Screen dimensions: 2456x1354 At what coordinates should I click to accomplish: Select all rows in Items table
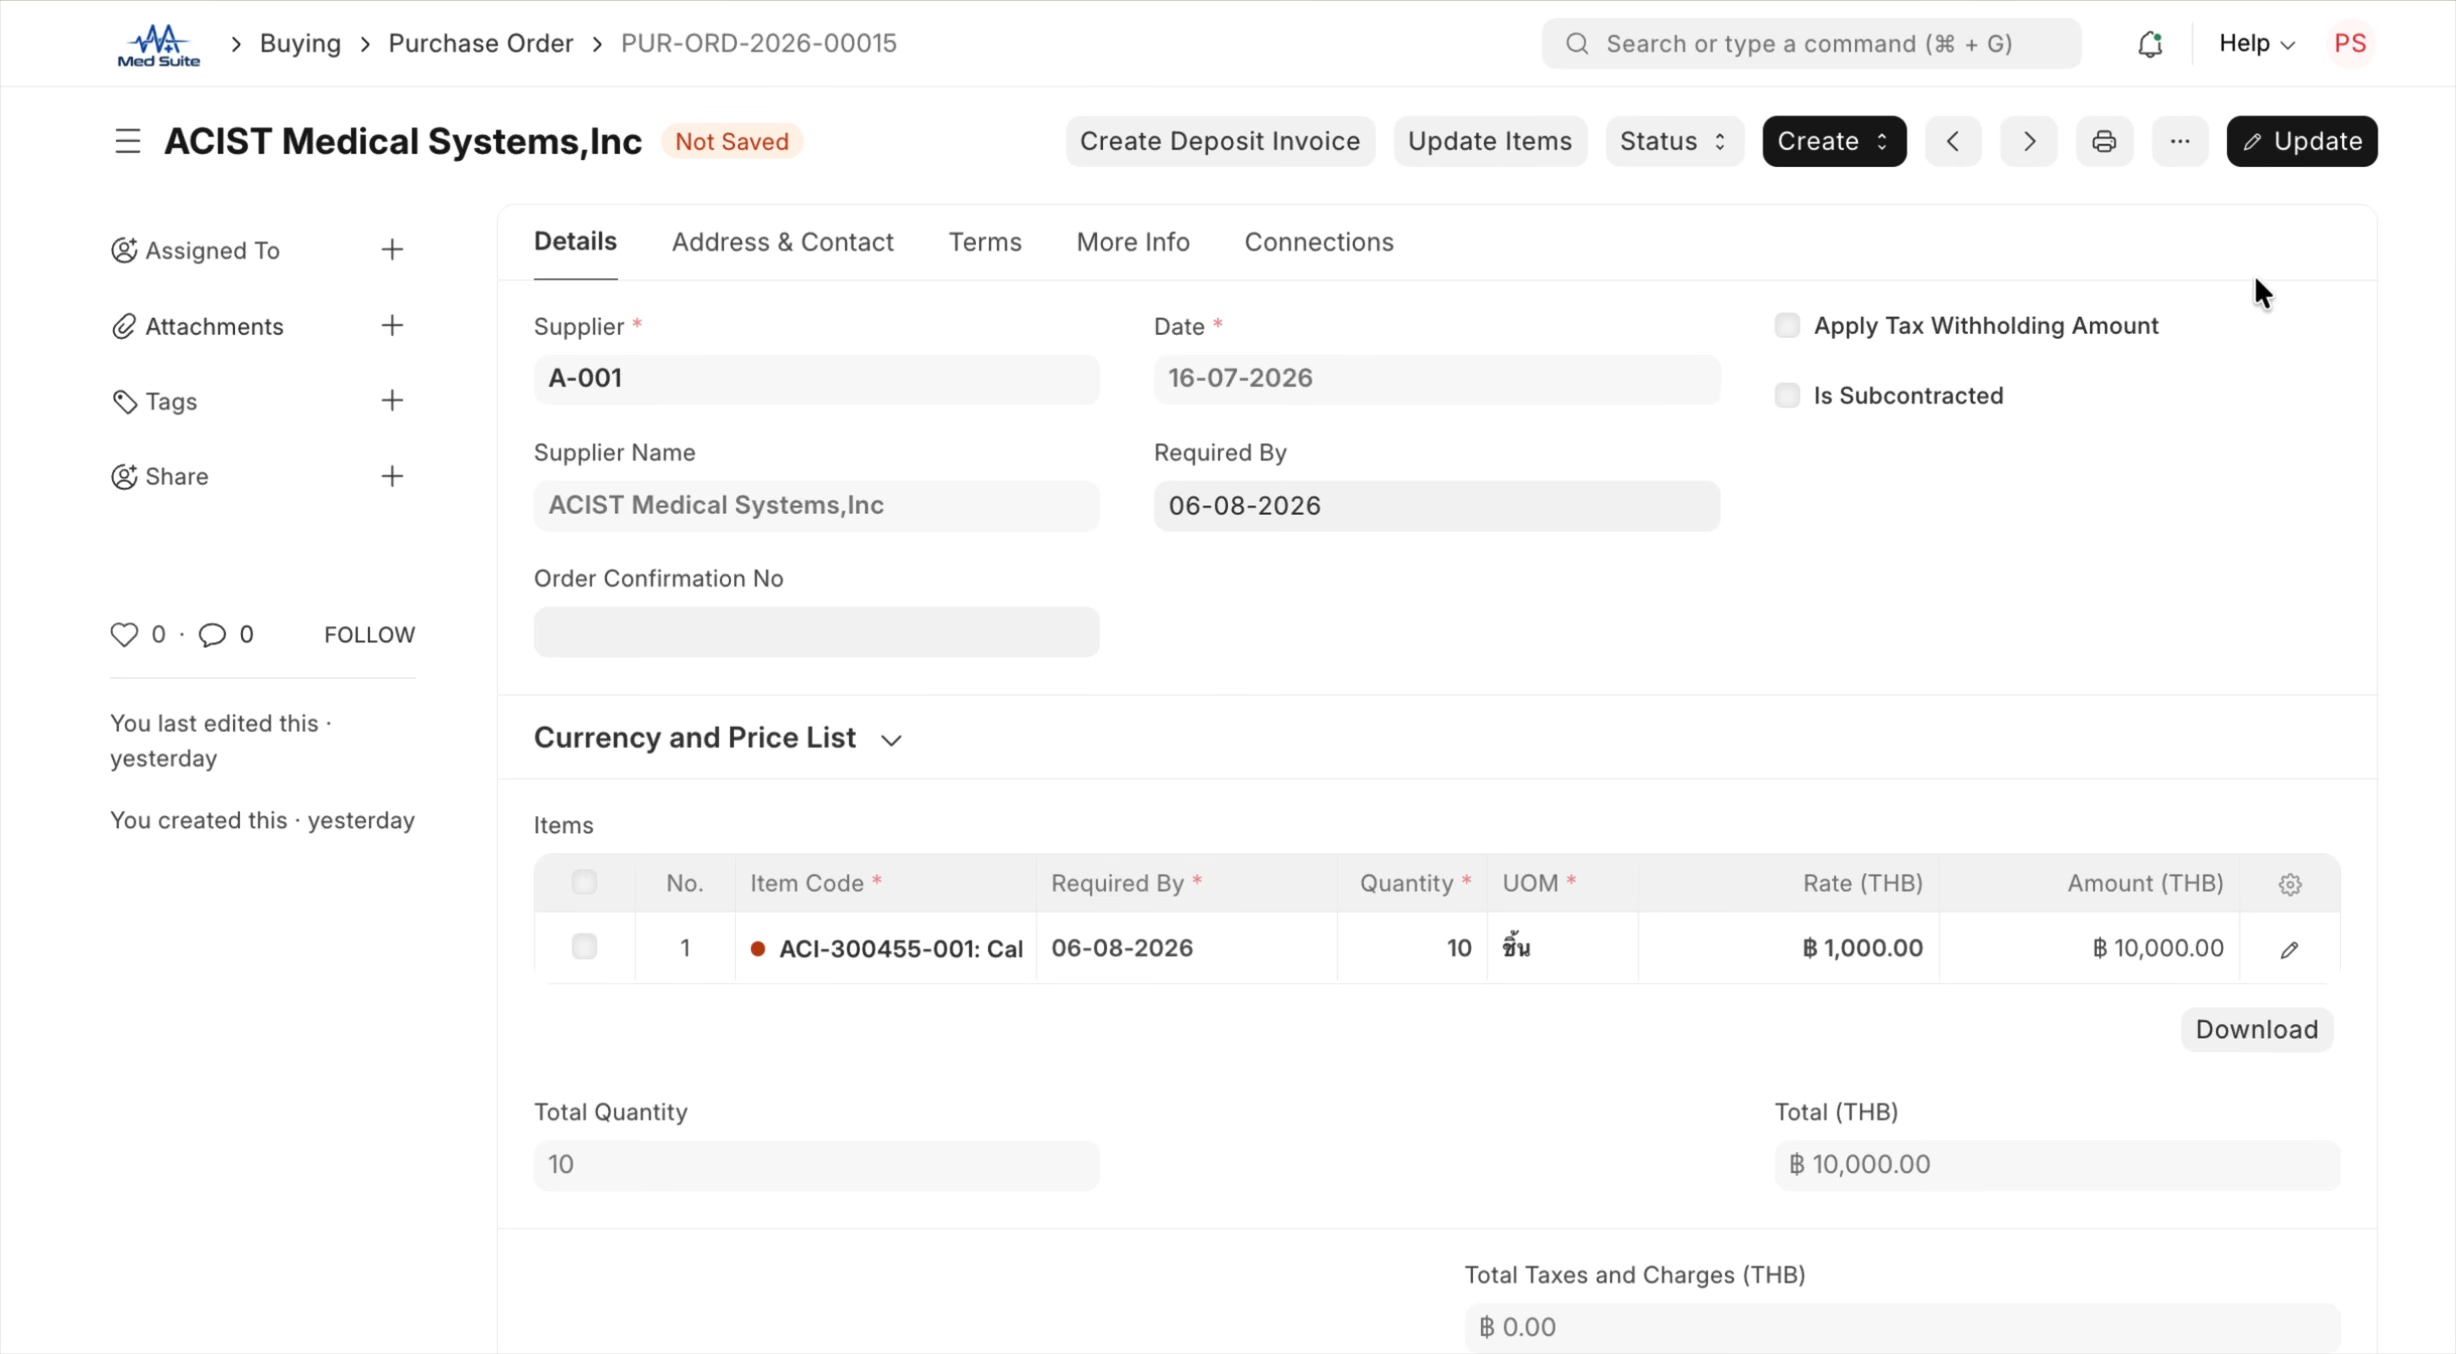pyautogui.click(x=584, y=882)
